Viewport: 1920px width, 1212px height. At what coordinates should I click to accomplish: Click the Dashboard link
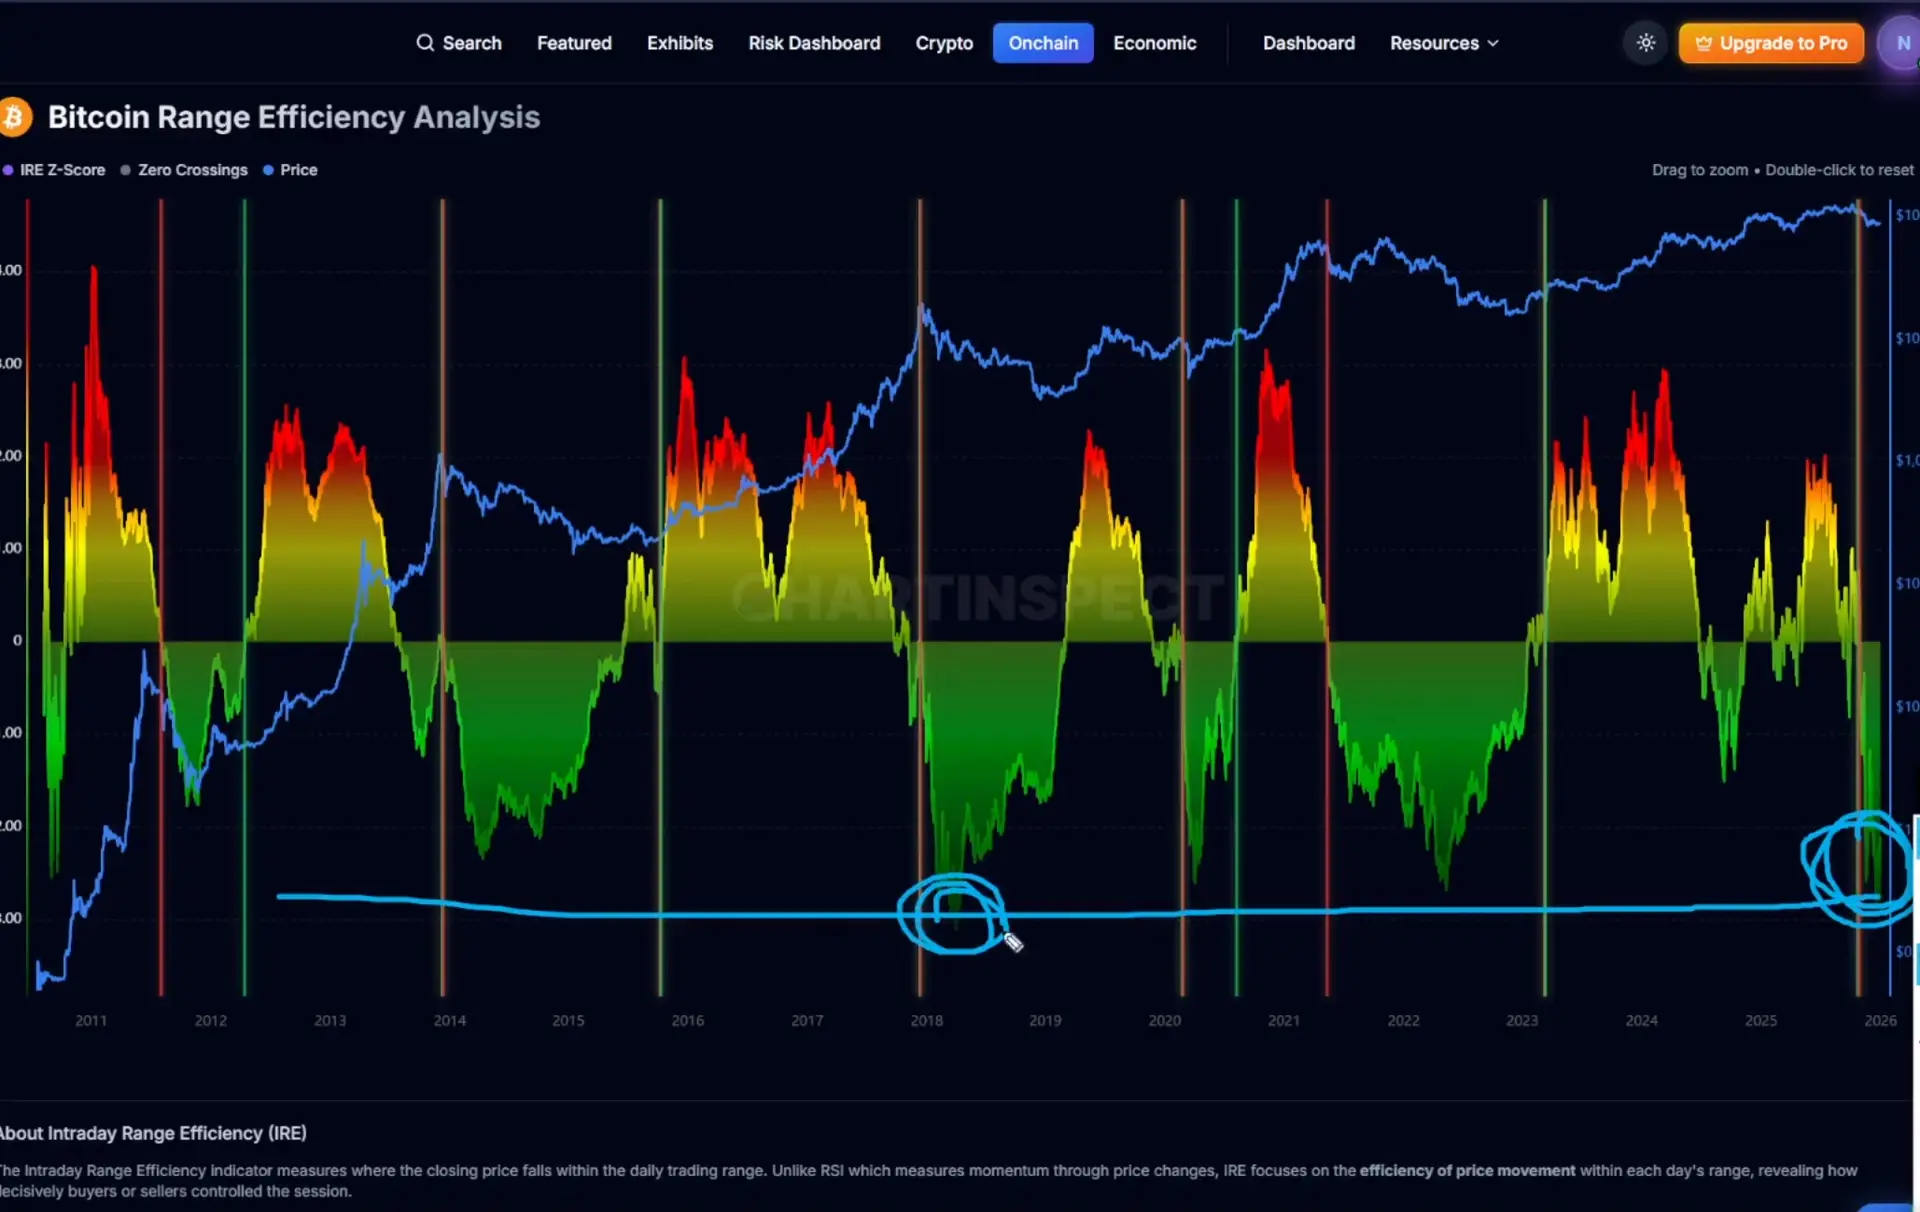coord(1308,43)
